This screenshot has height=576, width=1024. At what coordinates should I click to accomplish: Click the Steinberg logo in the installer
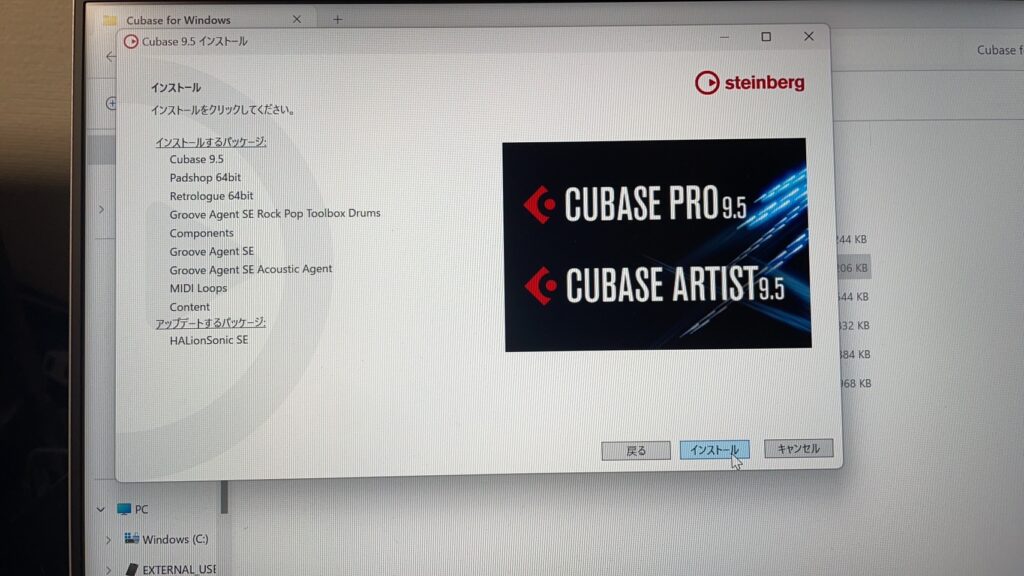[750, 83]
